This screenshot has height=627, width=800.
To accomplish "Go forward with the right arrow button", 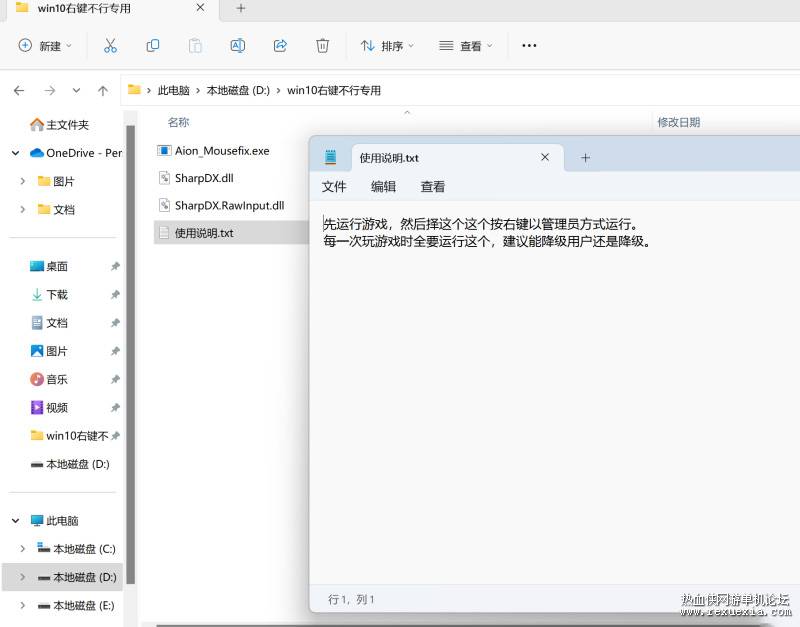I will coord(49,90).
